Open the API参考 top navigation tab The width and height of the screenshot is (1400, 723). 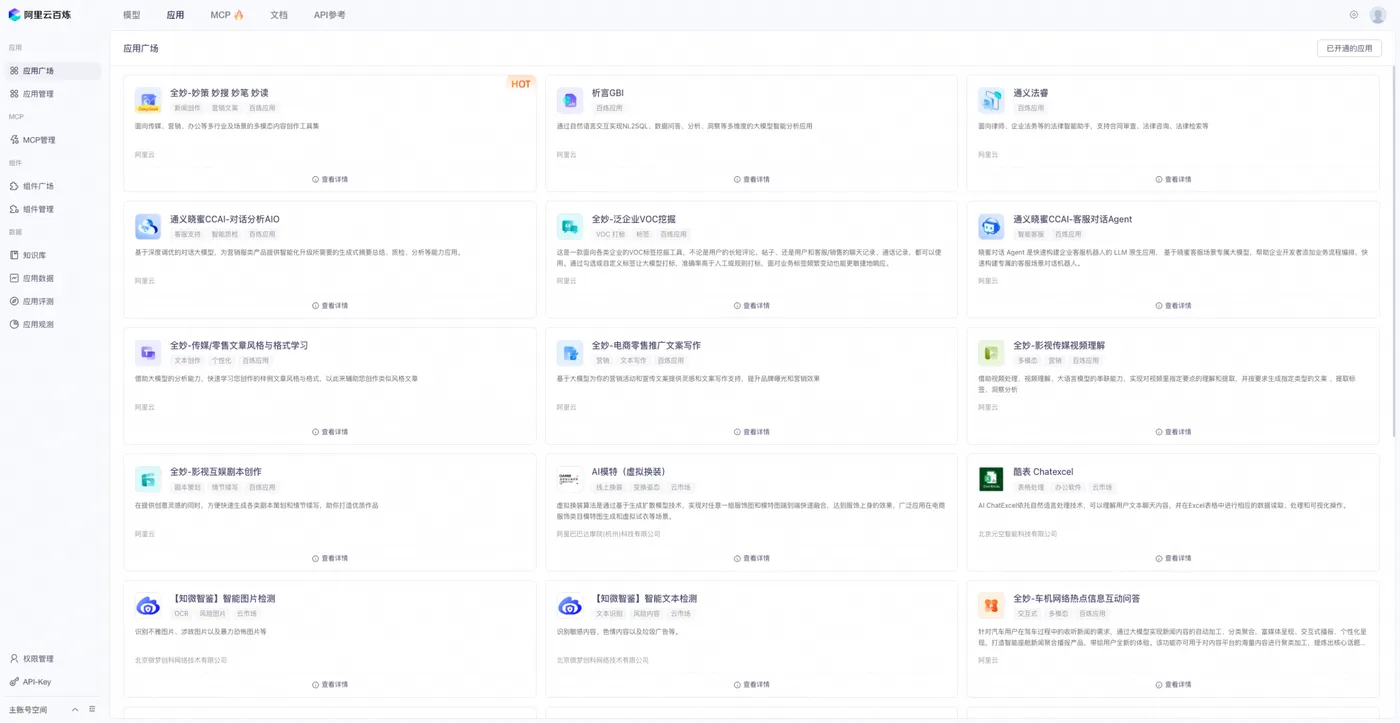tap(329, 15)
